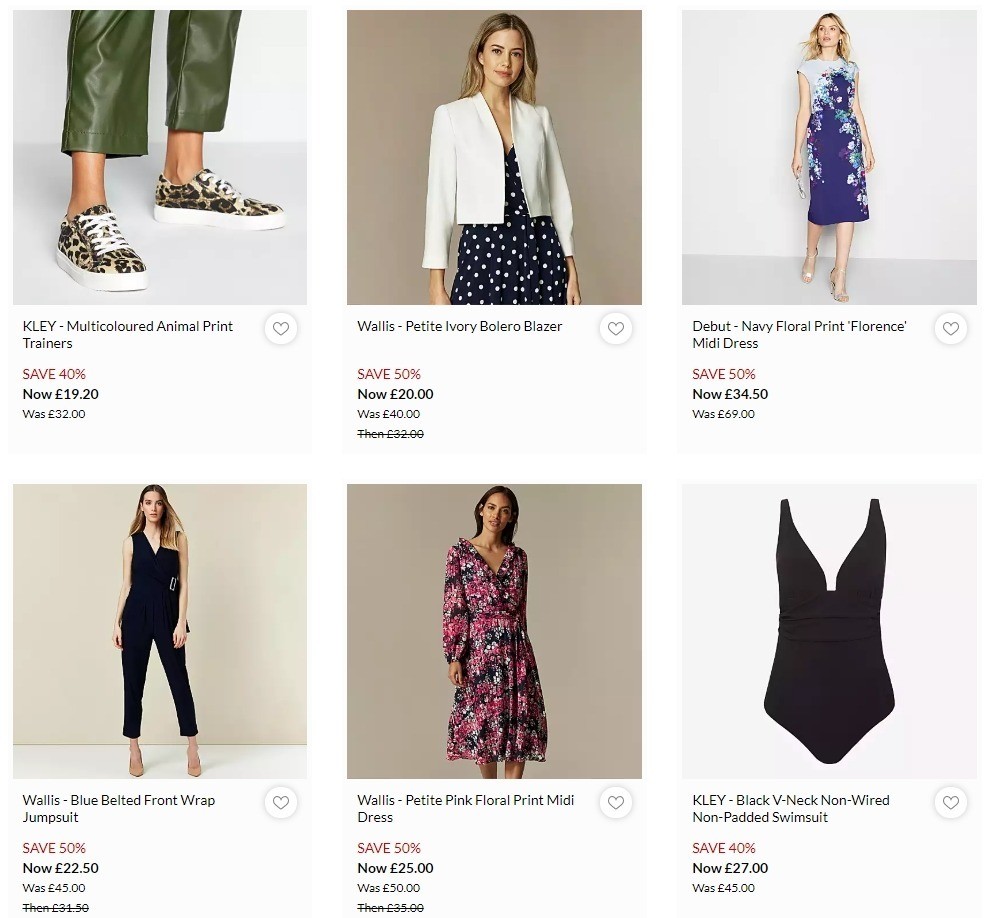
Task: Click the crossed-out 'Then £32.00' price text
Action: pyautogui.click(x=390, y=433)
